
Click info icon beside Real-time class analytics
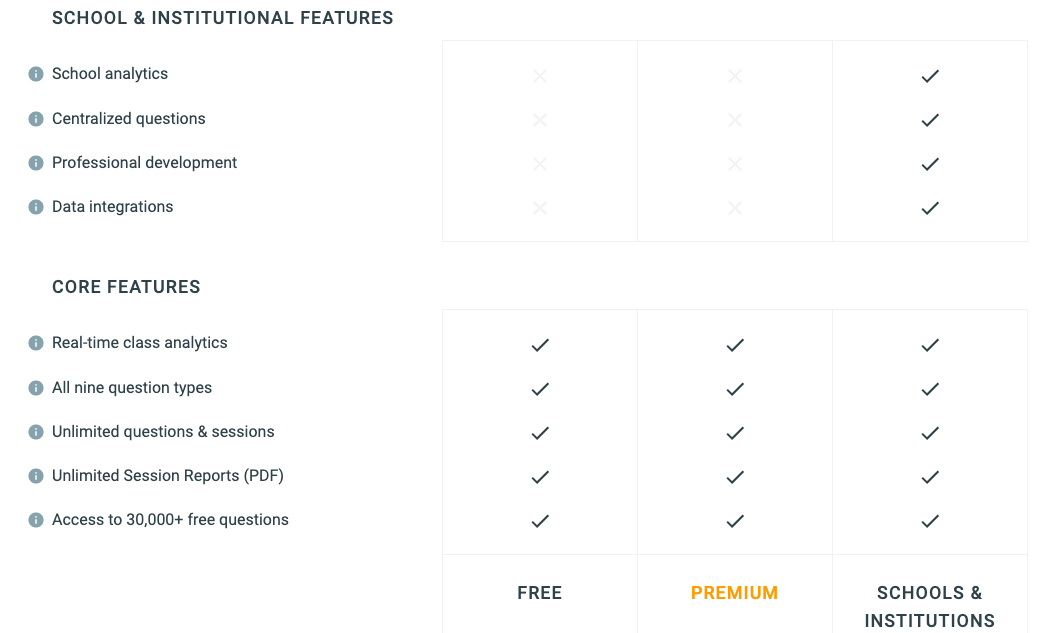(x=36, y=343)
